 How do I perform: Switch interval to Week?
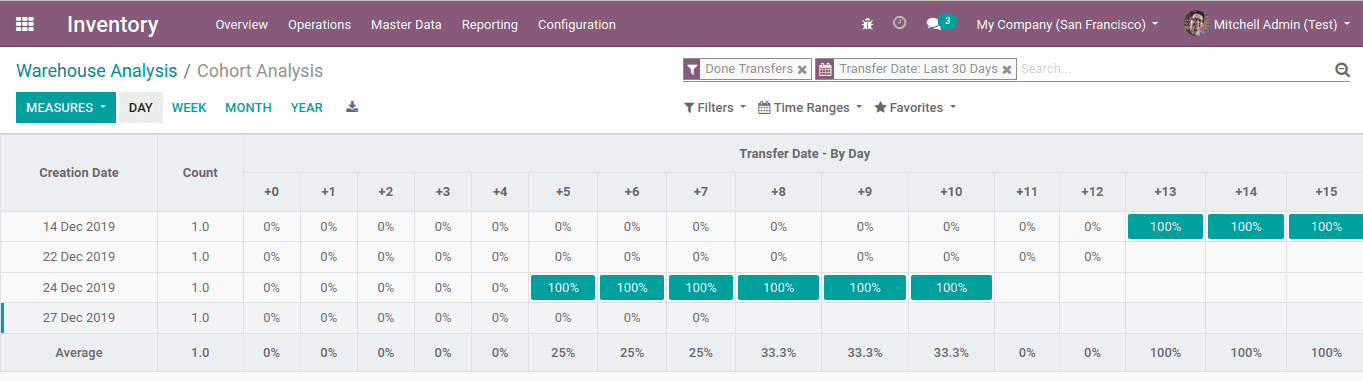[x=189, y=107]
